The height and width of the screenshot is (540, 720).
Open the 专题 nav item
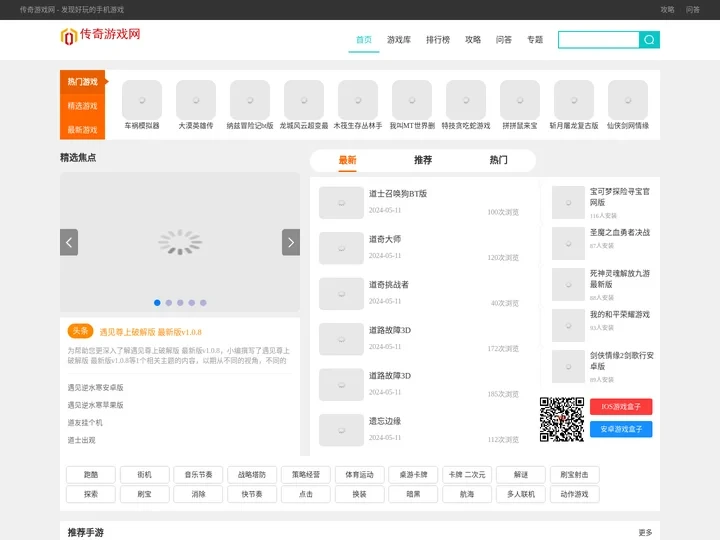click(535, 39)
